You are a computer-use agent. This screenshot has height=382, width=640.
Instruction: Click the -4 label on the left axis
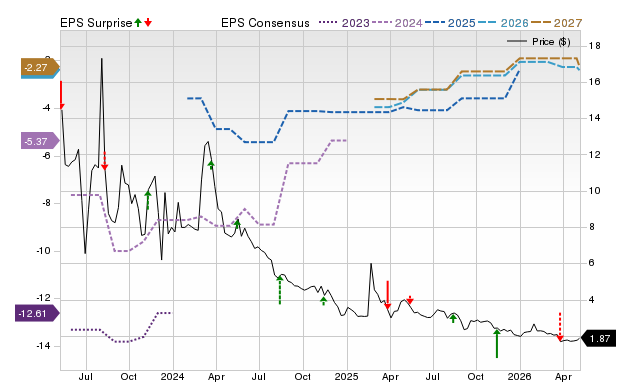coord(46,108)
